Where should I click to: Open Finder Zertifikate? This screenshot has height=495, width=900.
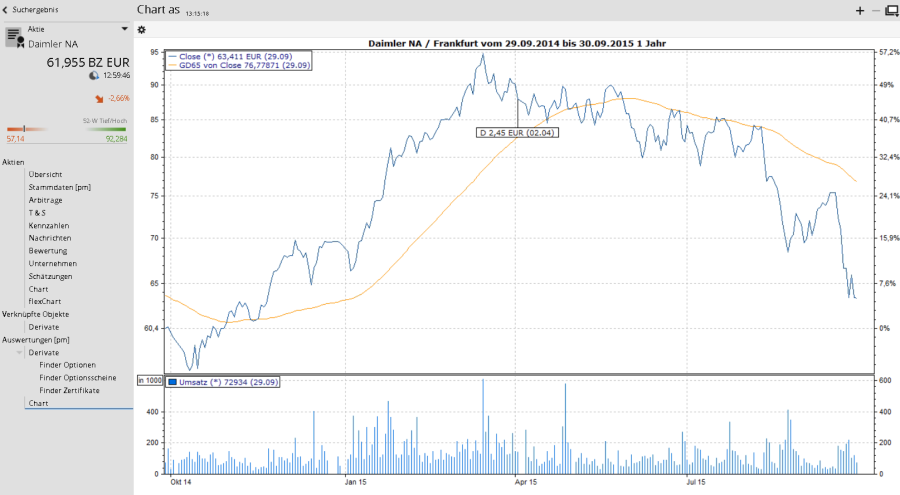click(x=69, y=390)
